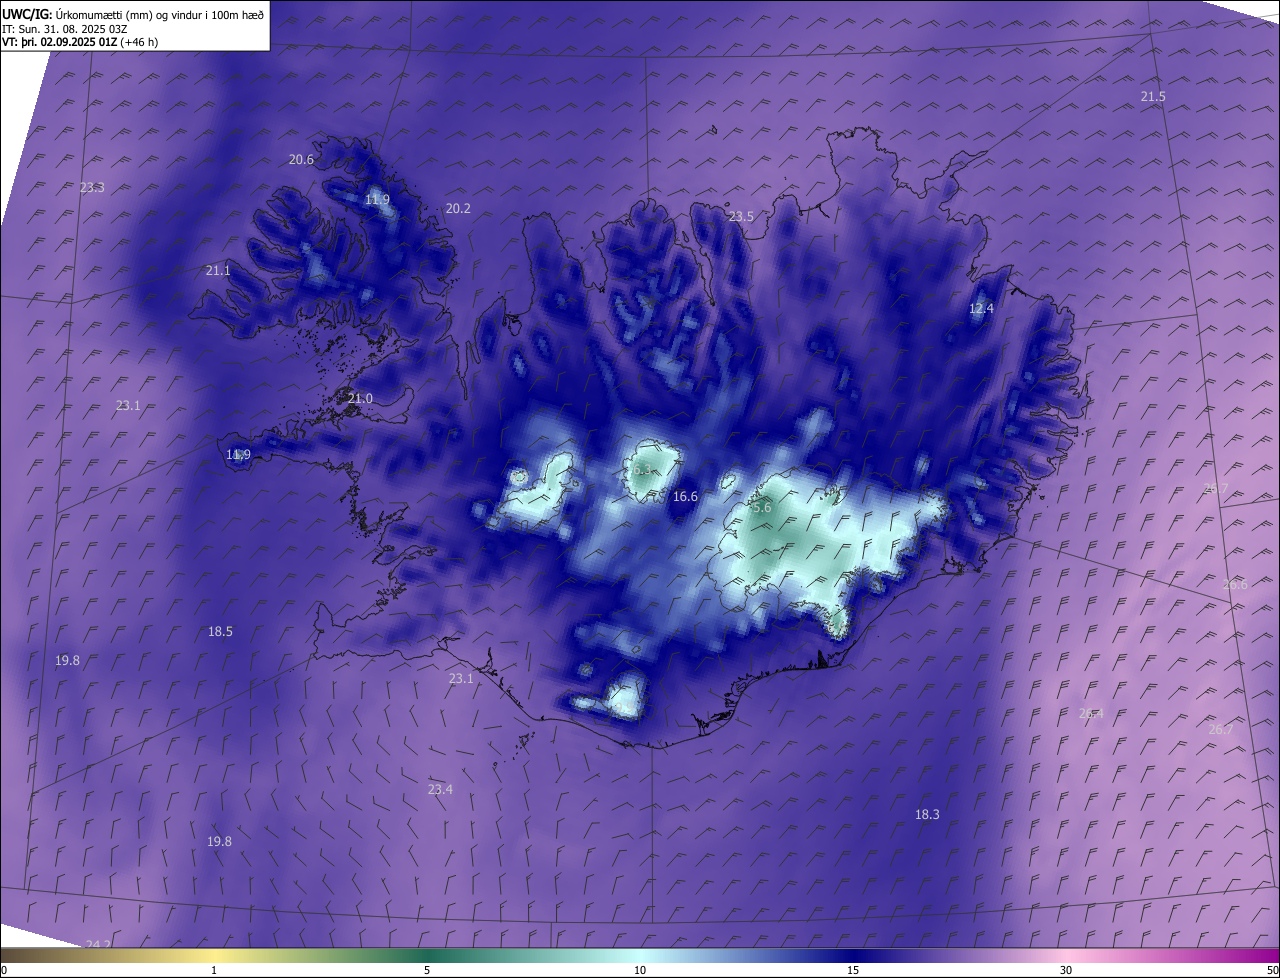Click the valid time line 'VT: þri. 02.09.2025 01Z'
This screenshot has width=1280, height=978.
[x=59, y=42]
